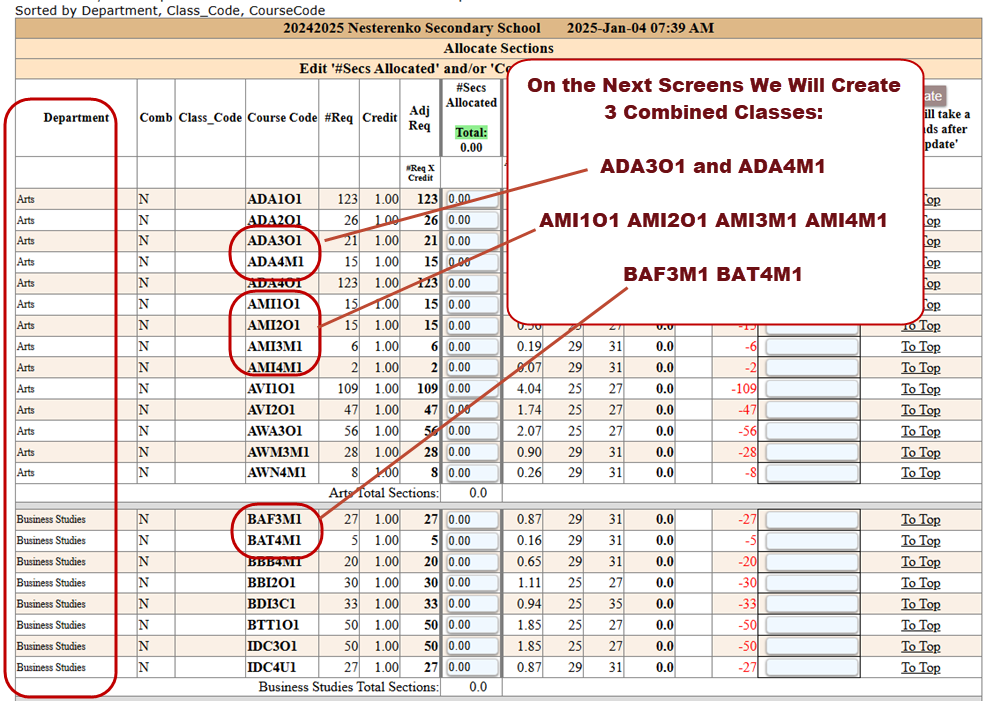Click the wide blank field in AMI4M1 row
The image size is (1000, 701).
tap(811, 368)
